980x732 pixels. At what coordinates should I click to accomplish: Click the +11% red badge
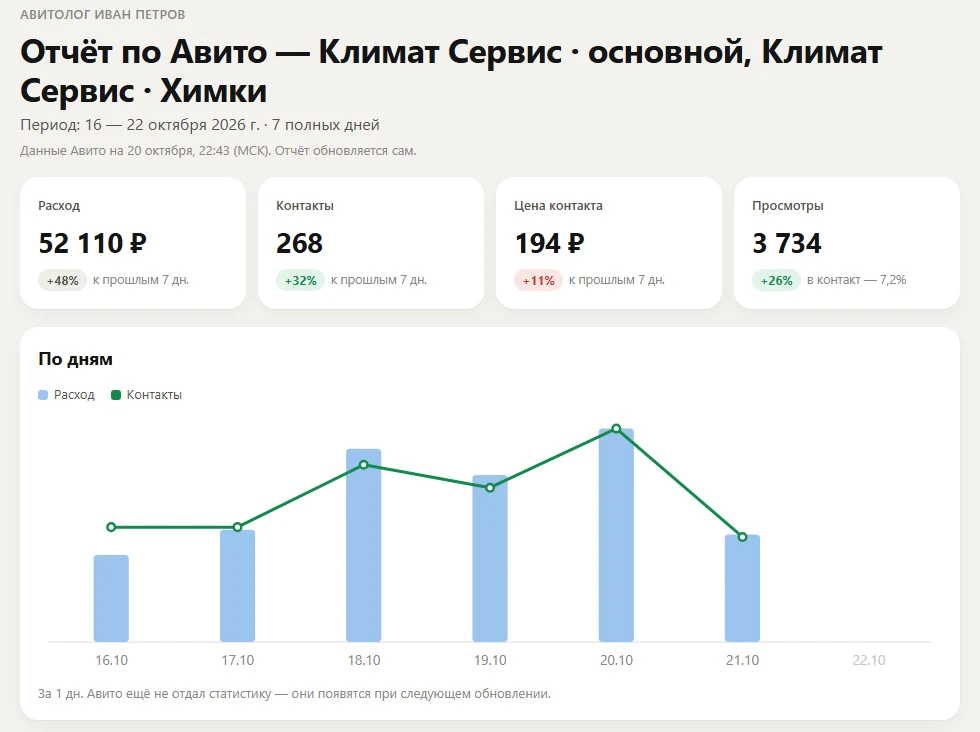539,281
